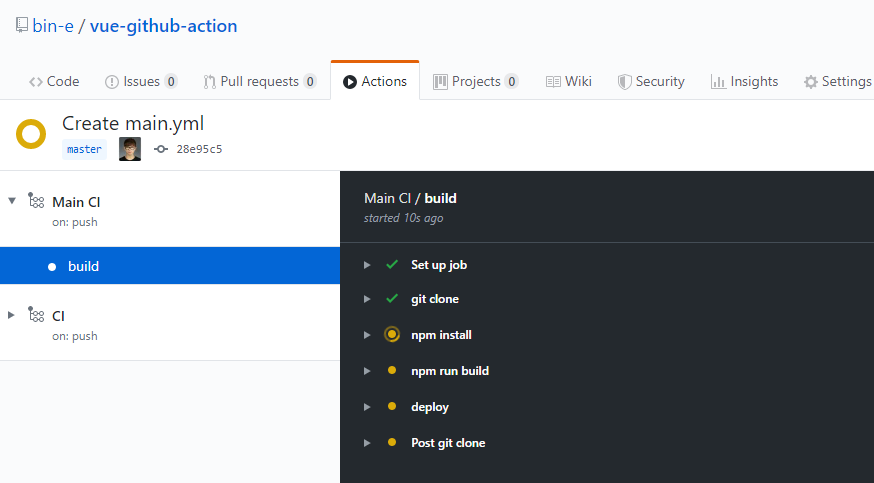This screenshot has width=874, height=483.
Task: Click the yellow in-progress status circle
Action: click(31, 134)
